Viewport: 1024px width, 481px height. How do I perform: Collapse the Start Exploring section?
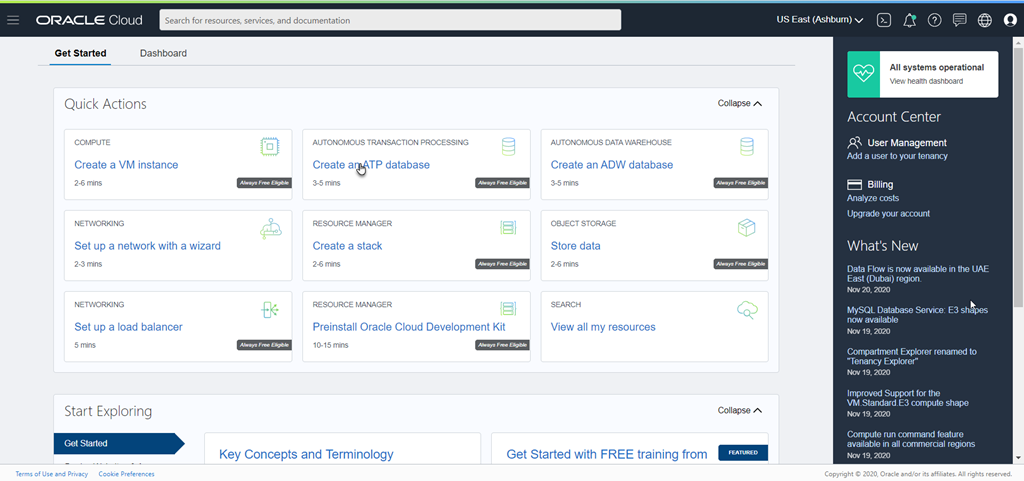(x=740, y=411)
